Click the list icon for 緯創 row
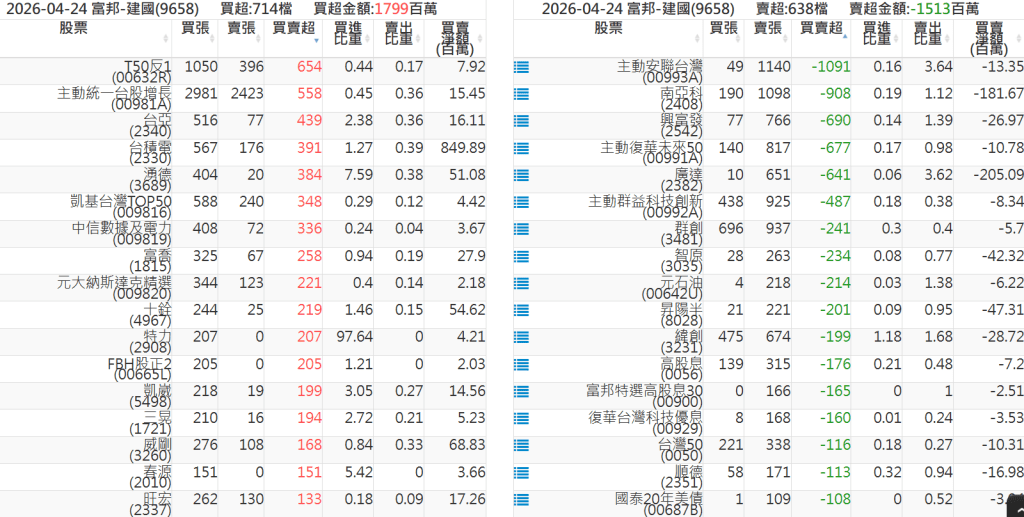The height and width of the screenshot is (517, 1024). (521, 337)
